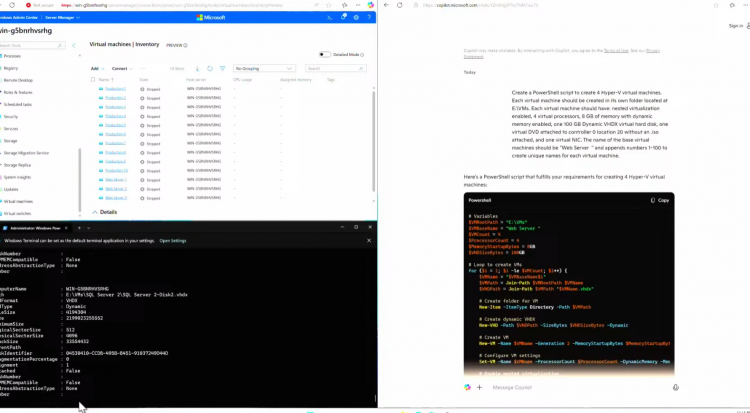Viewport: 750px width, 413px height.
Task: Click Open Settings link in terminal banner
Action: pyautogui.click(x=173, y=241)
